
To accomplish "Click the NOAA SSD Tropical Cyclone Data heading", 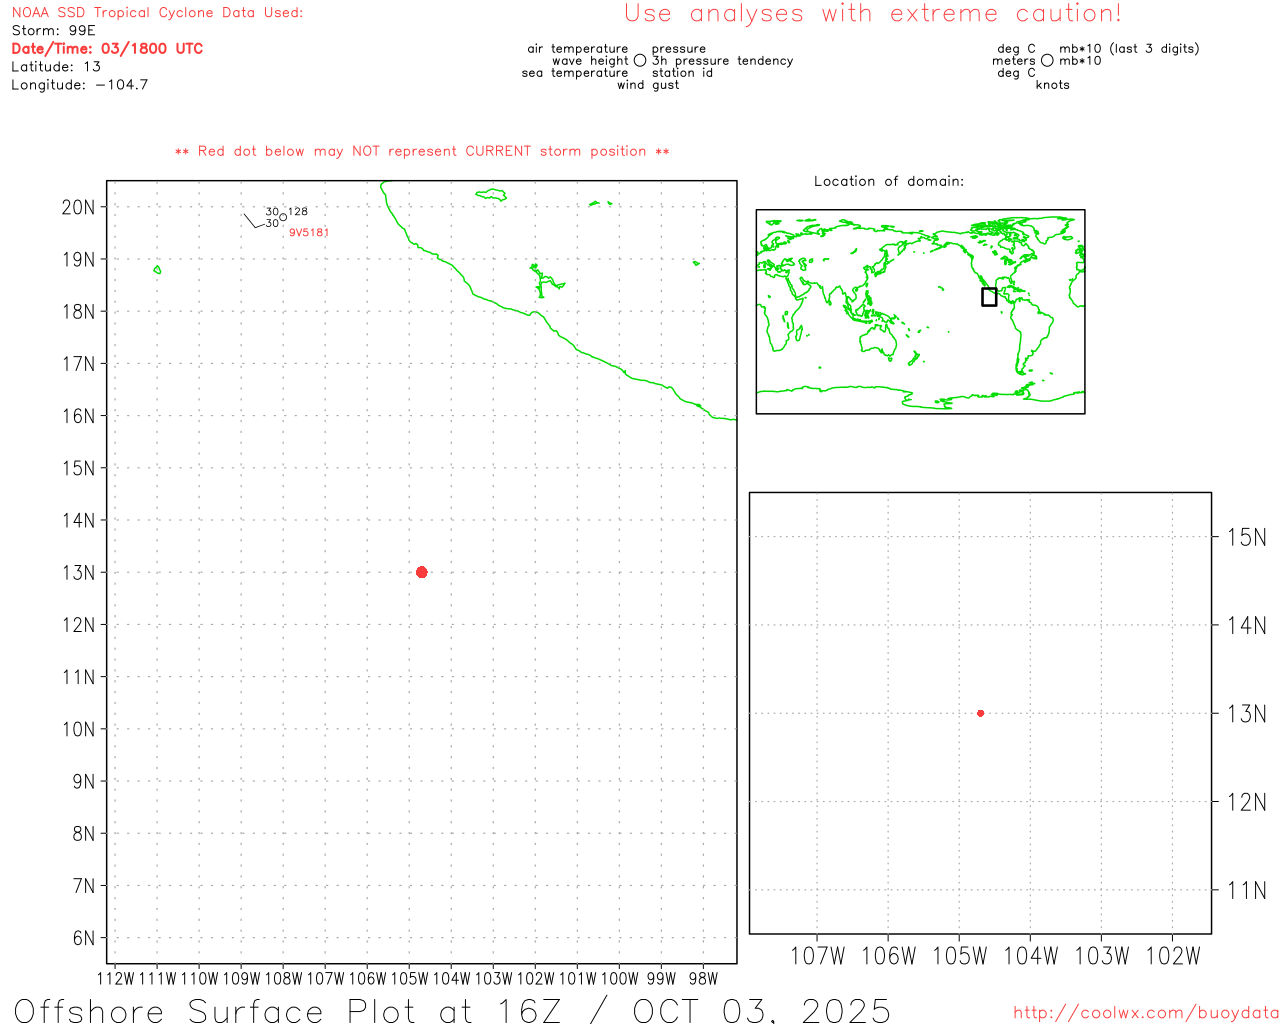I will (x=157, y=13).
